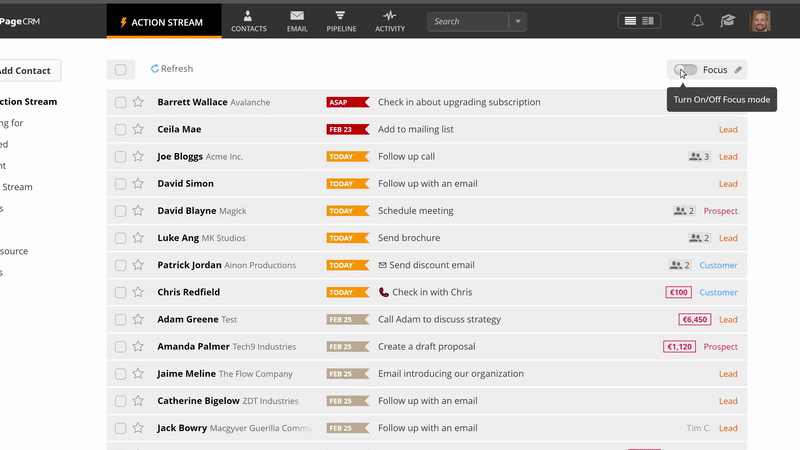This screenshot has height=450, width=800.
Task: Star the Barrett Wallace contact
Action: pos(138,102)
